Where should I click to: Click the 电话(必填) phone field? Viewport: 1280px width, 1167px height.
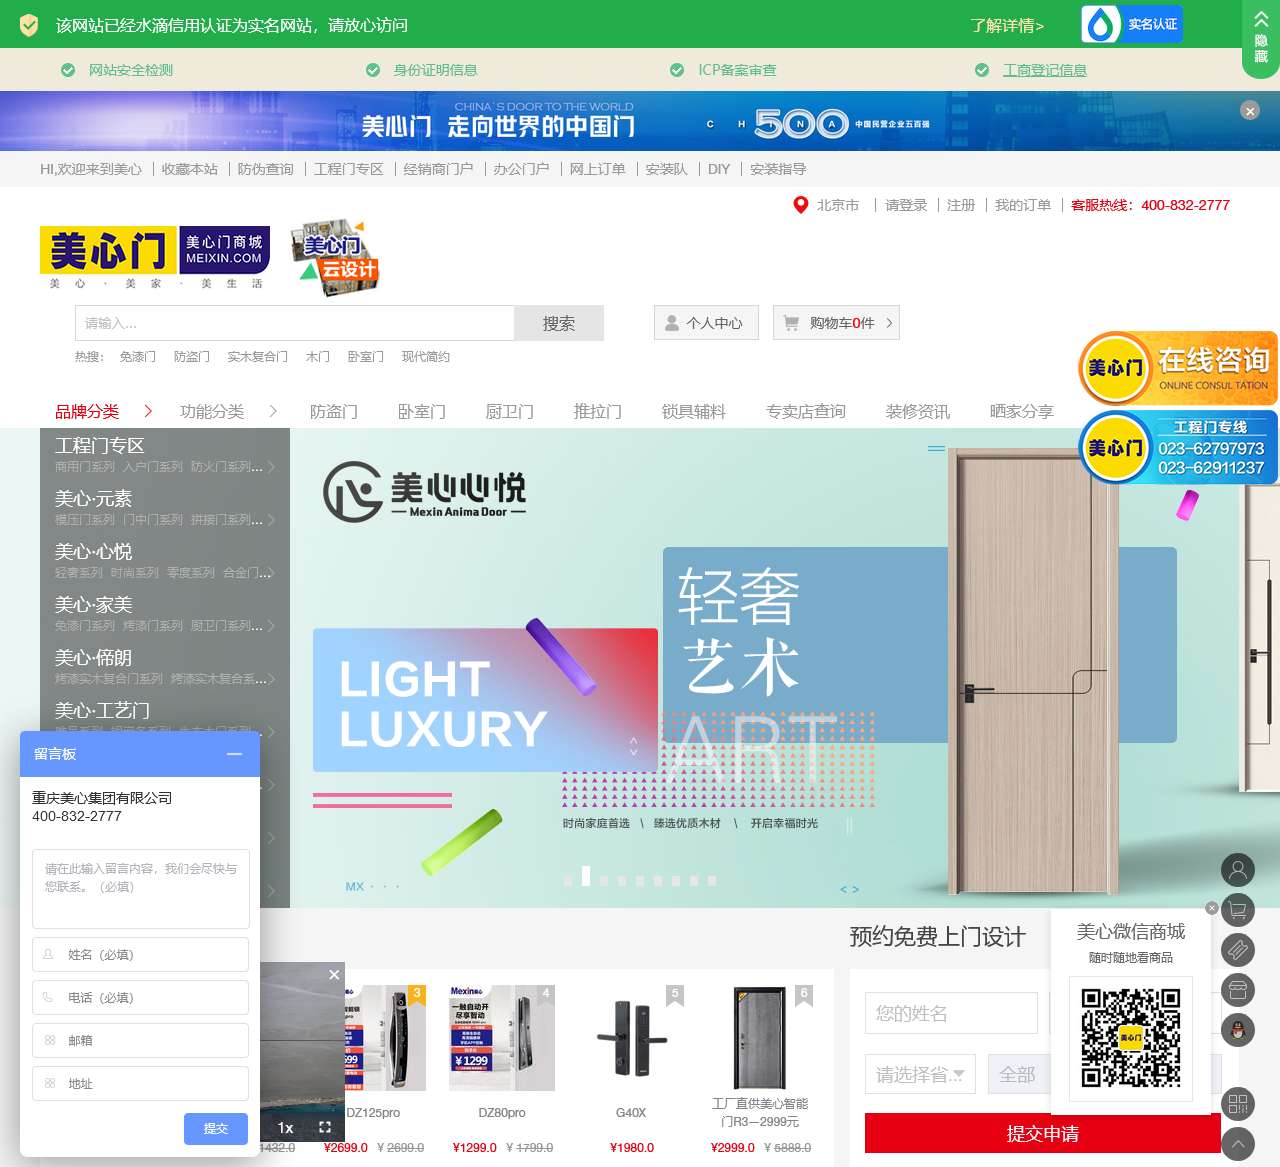(140, 997)
